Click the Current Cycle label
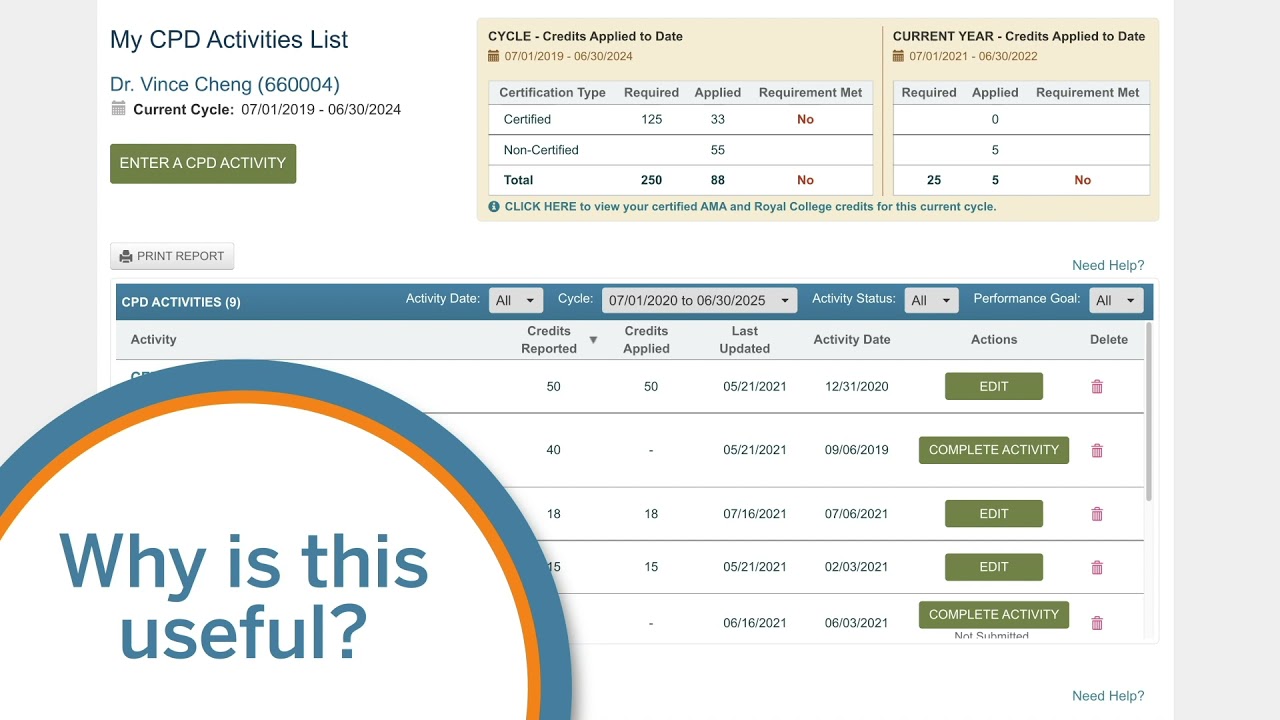 click(184, 110)
